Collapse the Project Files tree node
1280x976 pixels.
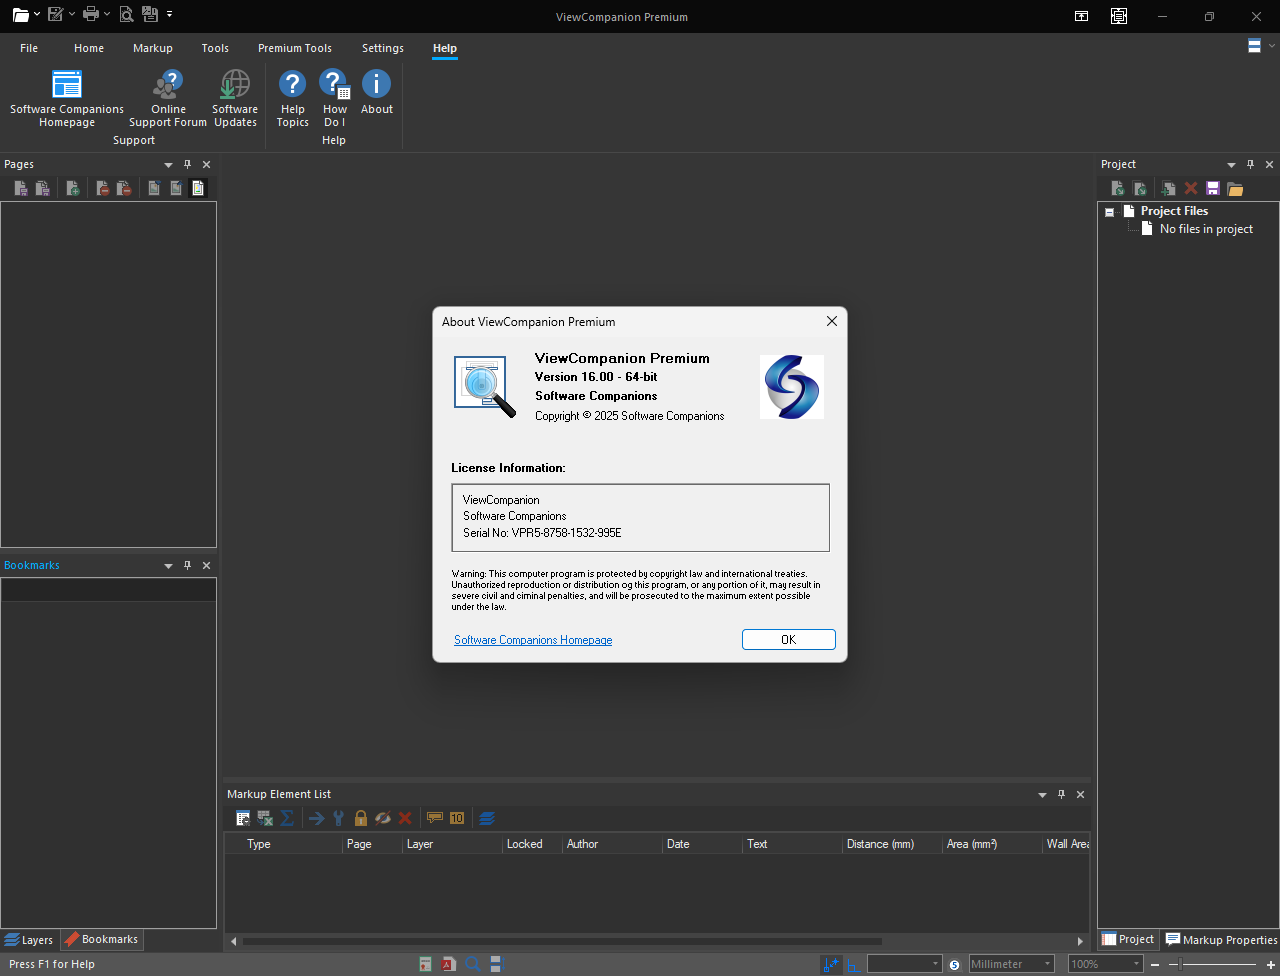tap(1109, 212)
